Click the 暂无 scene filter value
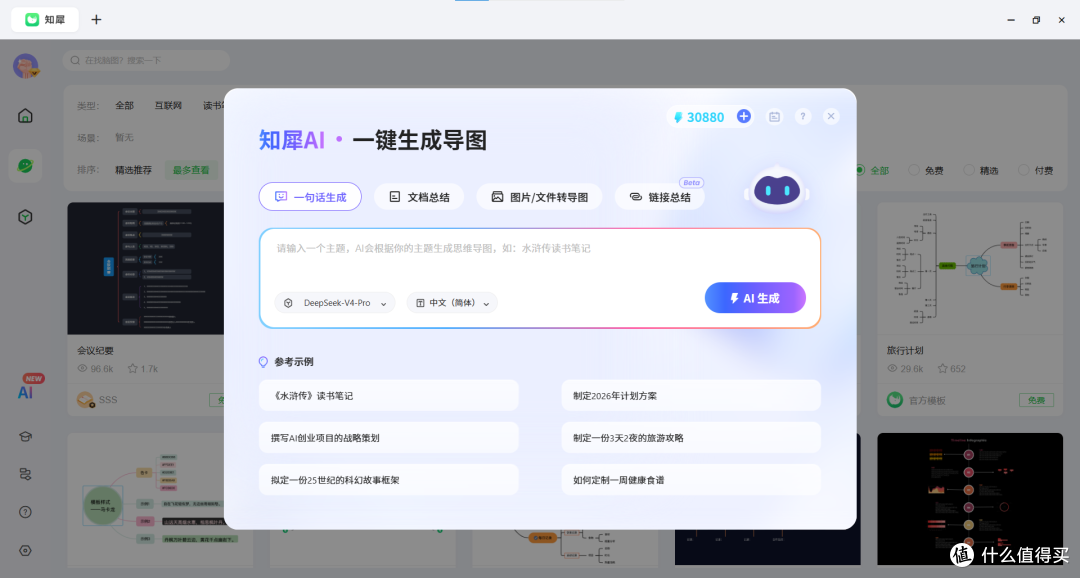 pyautogui.click(x=125, y=138)
